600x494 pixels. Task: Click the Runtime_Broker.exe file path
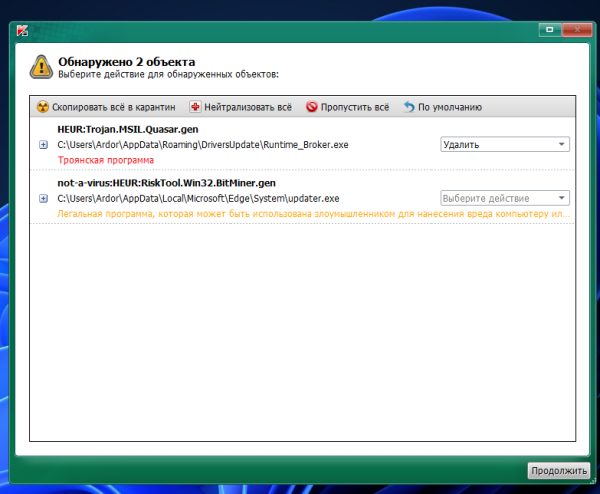(x=203, y=145)
